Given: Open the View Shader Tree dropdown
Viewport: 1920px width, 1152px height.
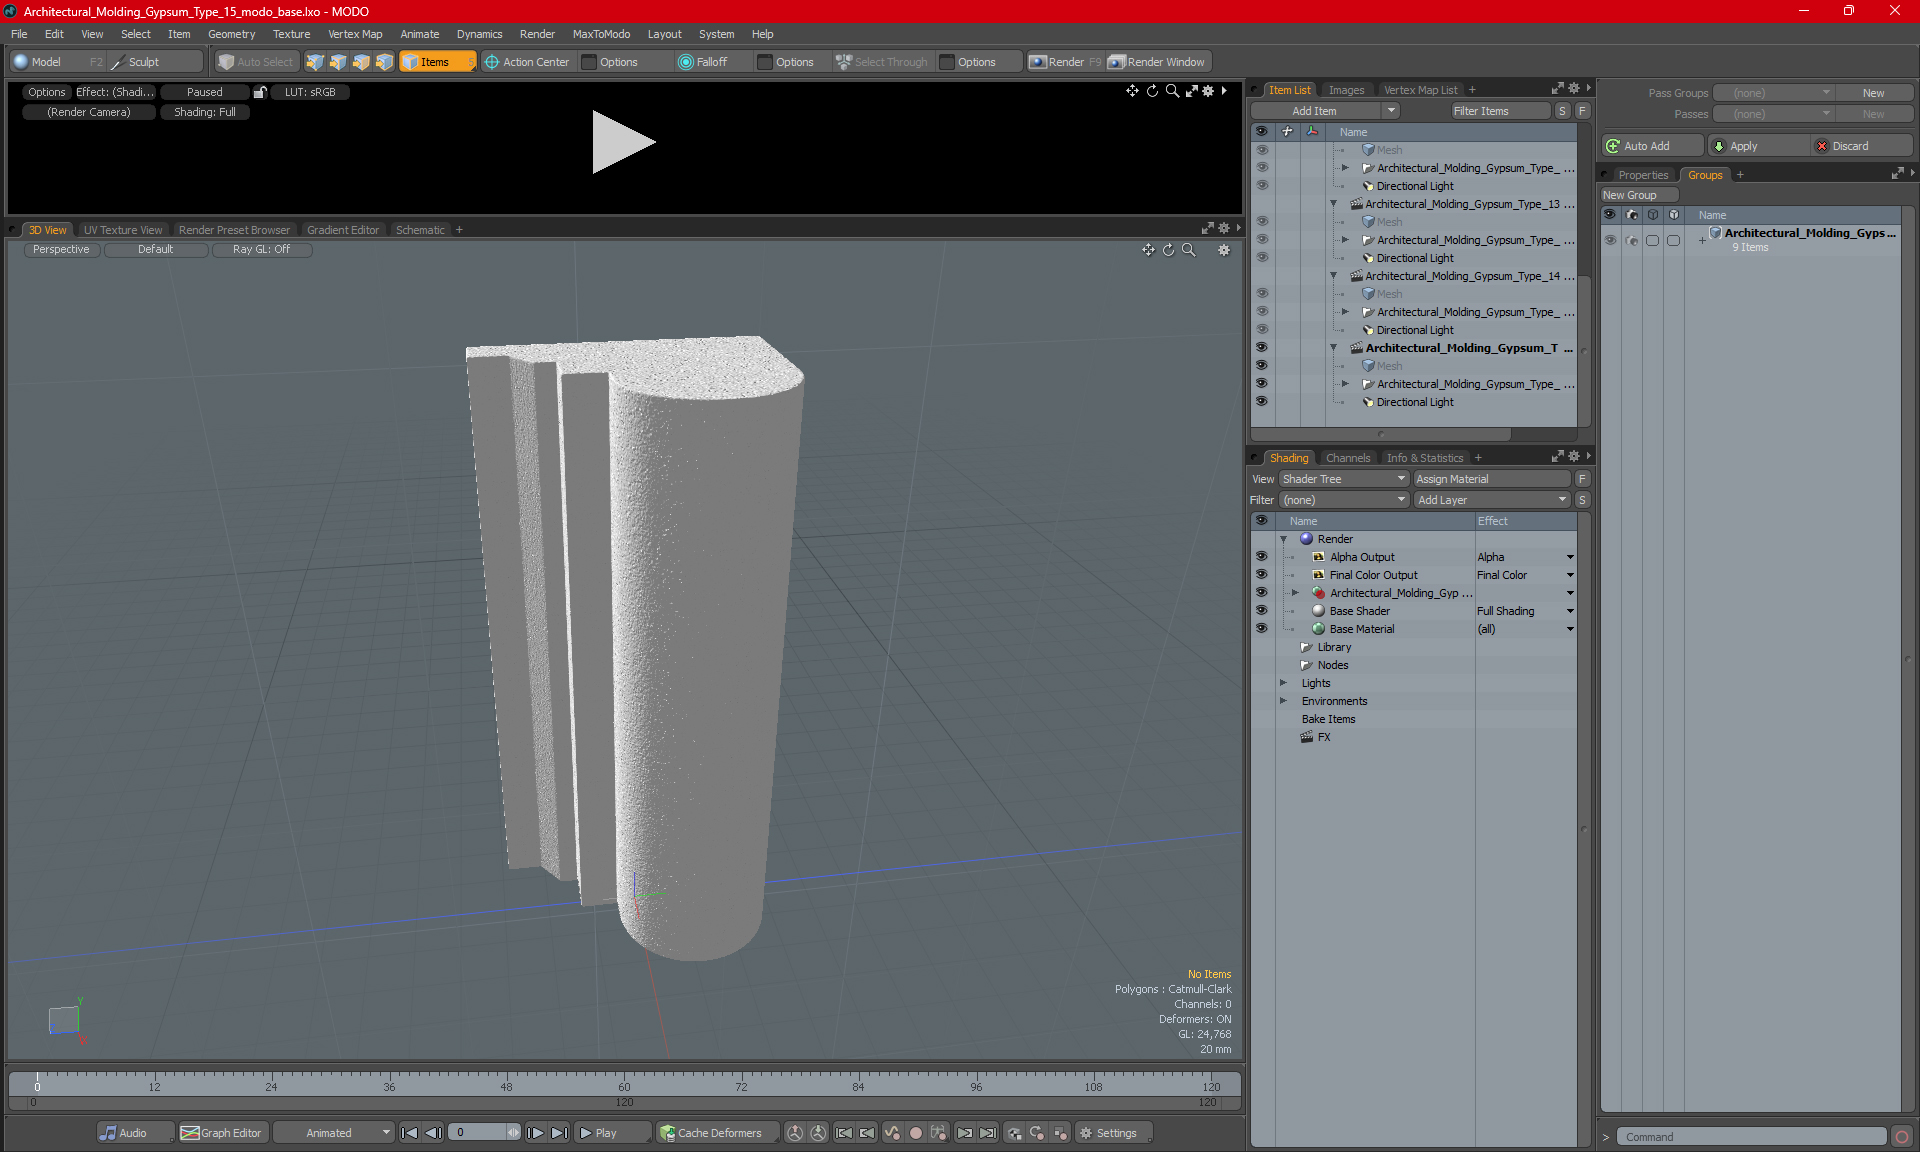Looking at the screenshot, I should pos(1344,479).
